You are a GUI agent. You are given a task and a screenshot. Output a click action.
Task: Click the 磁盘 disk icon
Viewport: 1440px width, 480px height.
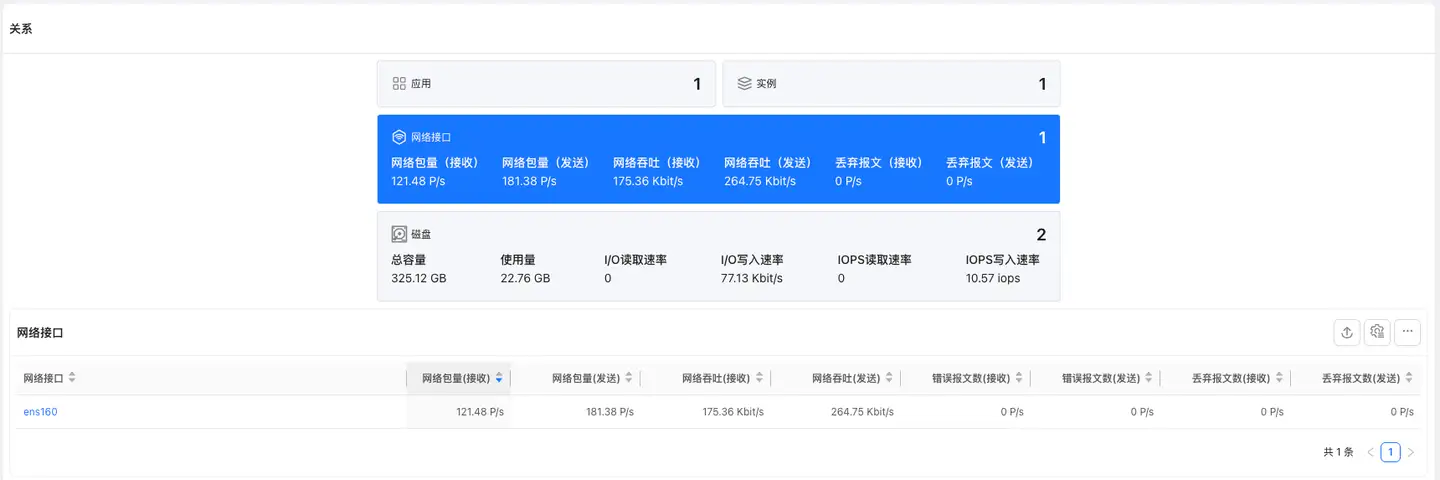coord(399,234)
